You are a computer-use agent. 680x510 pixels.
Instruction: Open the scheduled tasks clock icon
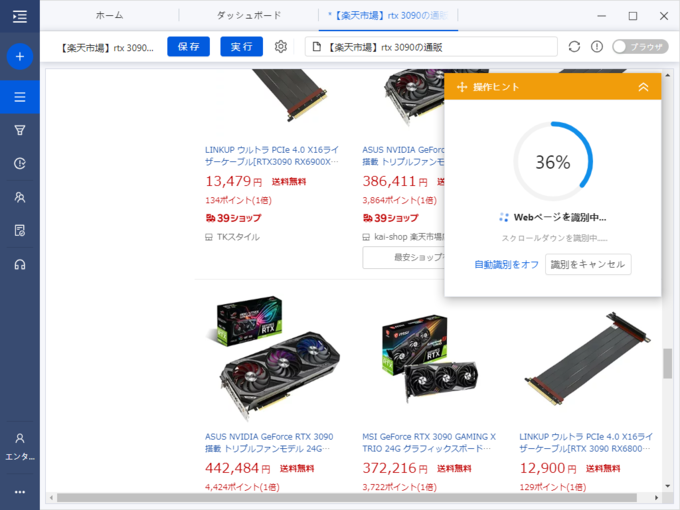[20, 163]
